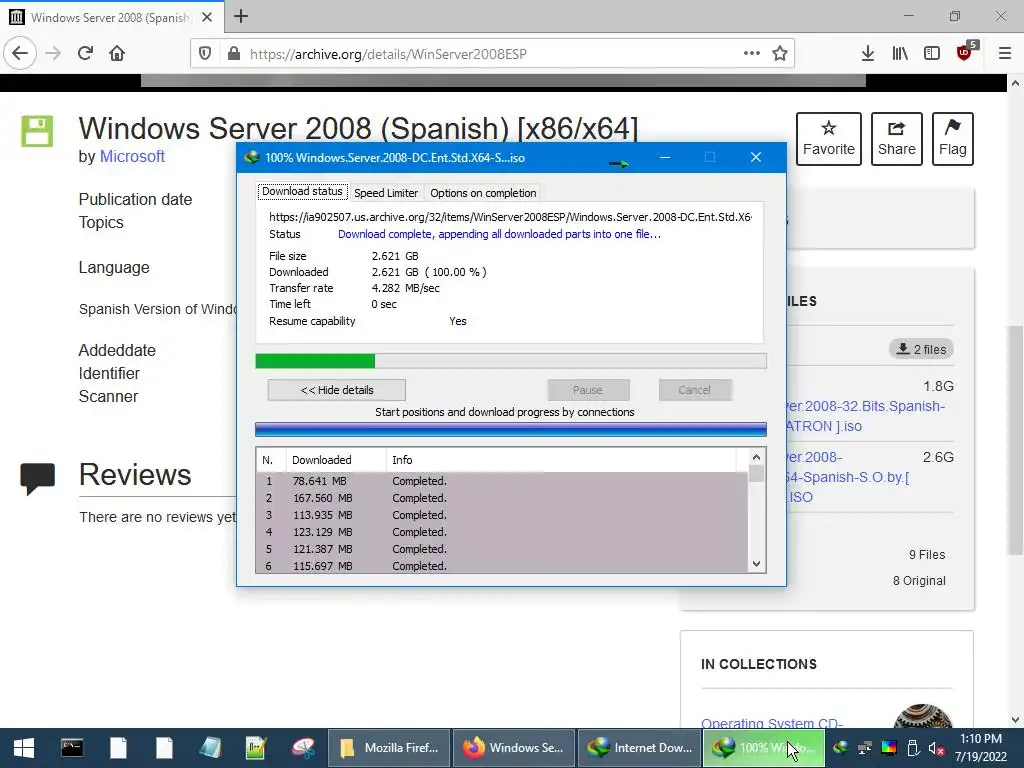Open uBlock Origin extension icon
1024x768 pixels.
point(965,52)
